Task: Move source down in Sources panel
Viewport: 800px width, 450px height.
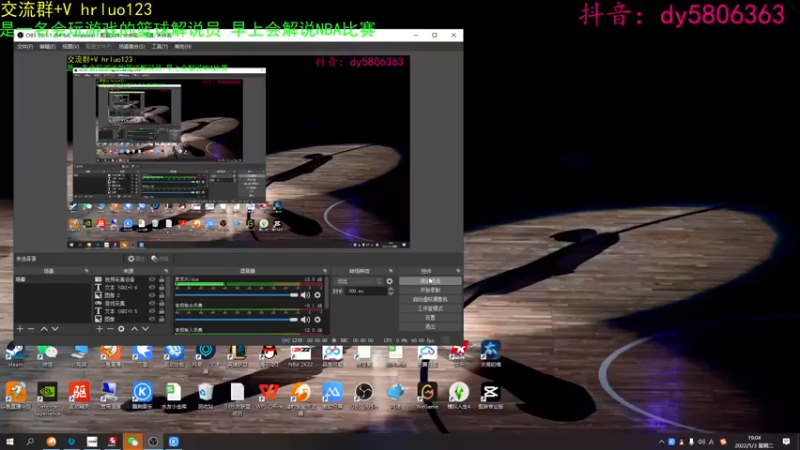Action: 145,329
